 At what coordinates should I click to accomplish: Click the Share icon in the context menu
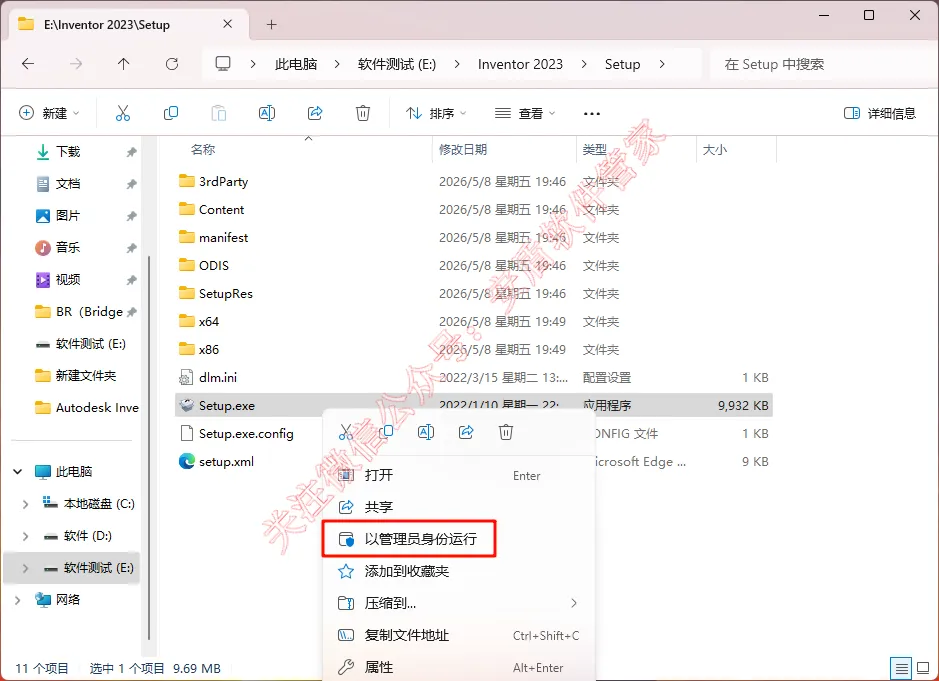[x=466, y=432]
